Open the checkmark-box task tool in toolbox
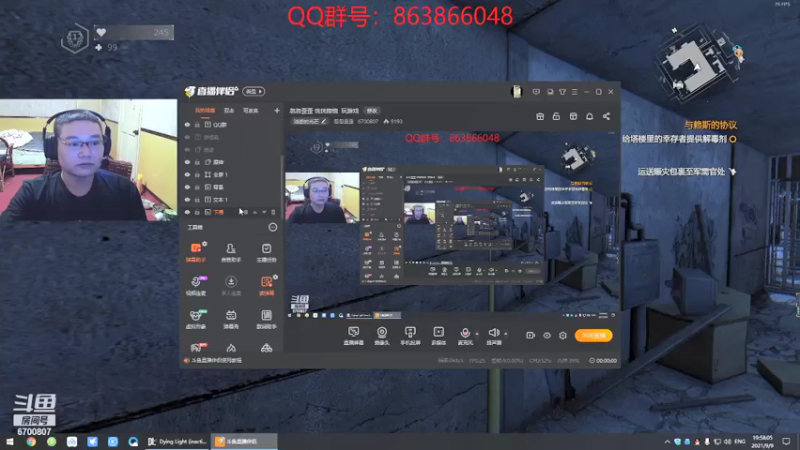The image size is (800, 450). click(266, 252)
